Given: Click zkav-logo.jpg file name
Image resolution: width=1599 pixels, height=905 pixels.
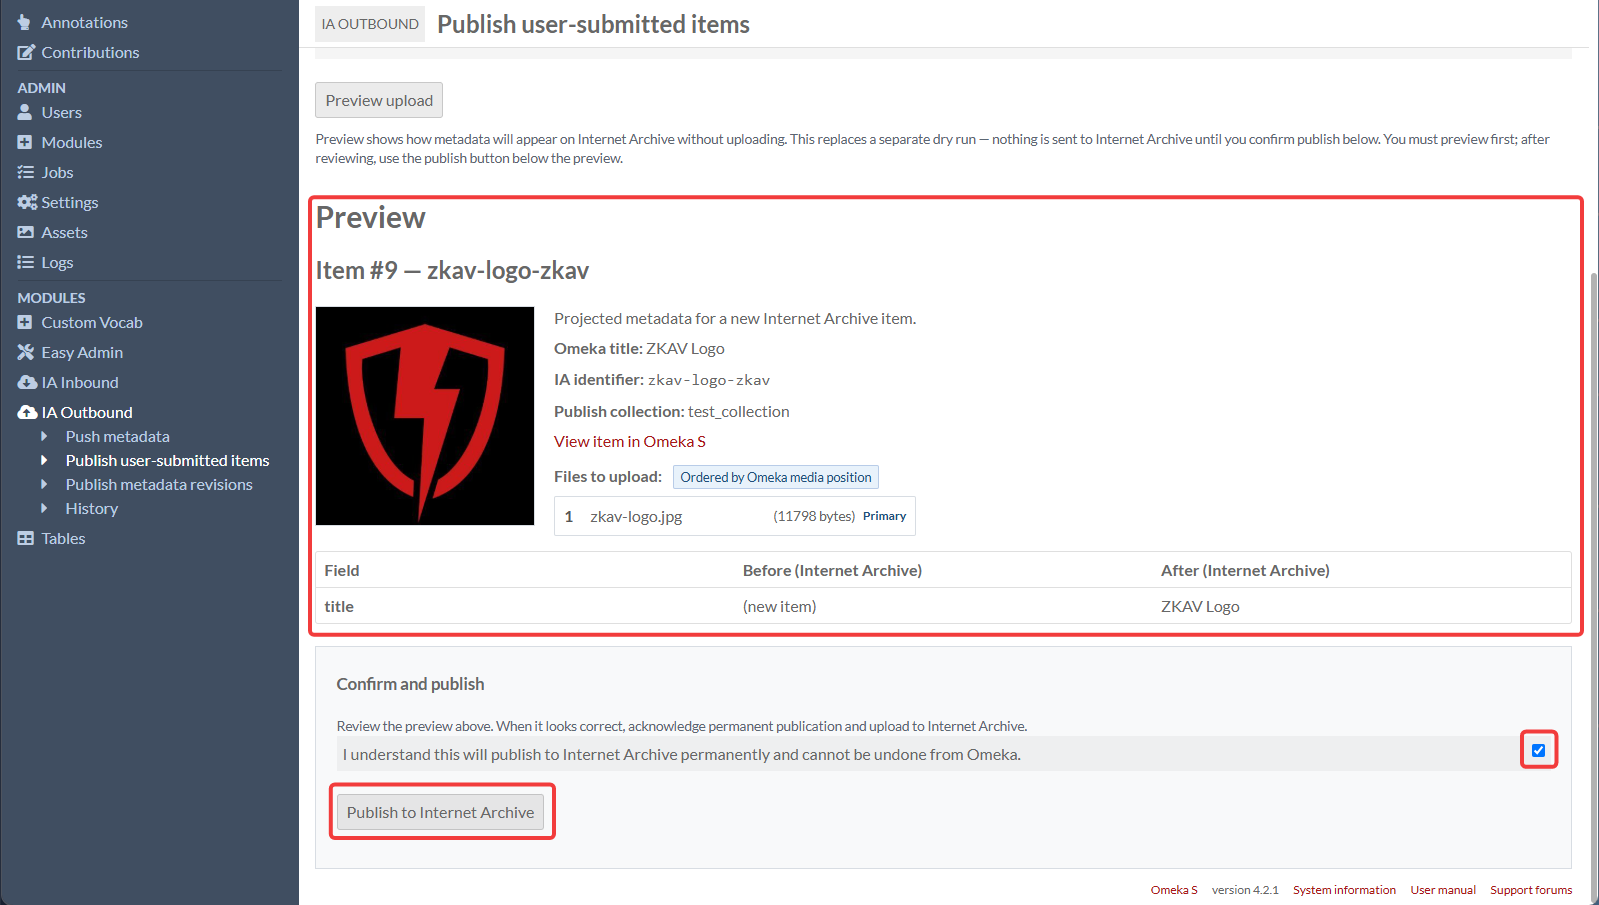Looking at the screenshot, I should 636,516.
